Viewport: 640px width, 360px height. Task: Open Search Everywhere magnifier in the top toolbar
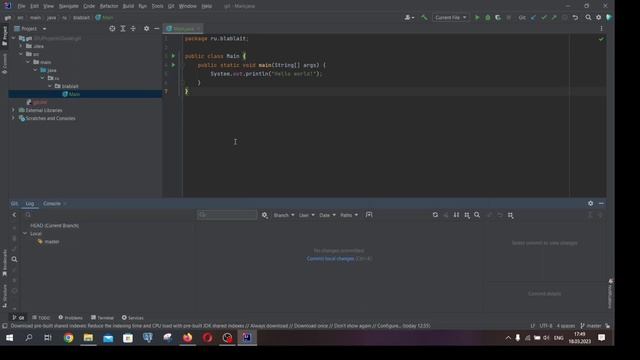(588, 18)
